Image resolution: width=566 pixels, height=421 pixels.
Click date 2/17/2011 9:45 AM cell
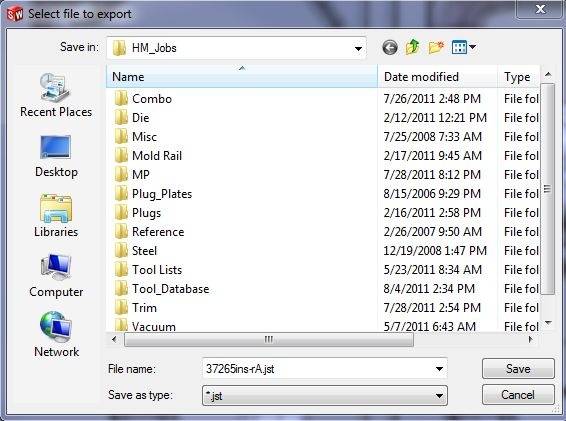point(432,156)
